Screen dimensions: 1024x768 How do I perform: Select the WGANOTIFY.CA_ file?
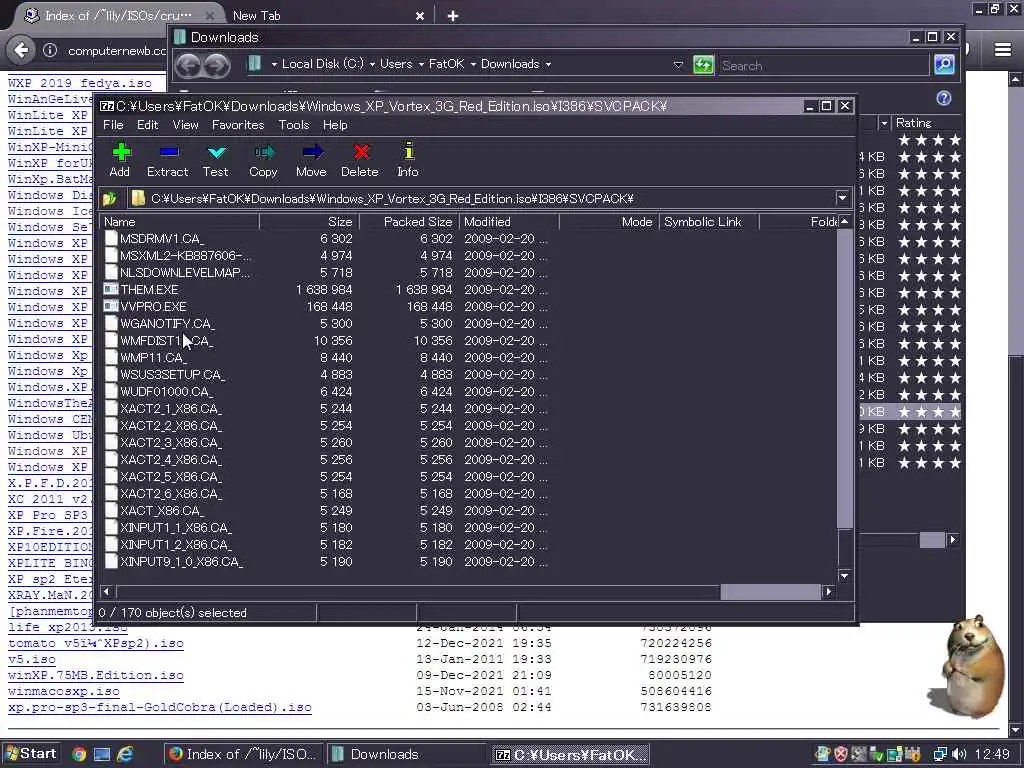[x=167, y=323]
